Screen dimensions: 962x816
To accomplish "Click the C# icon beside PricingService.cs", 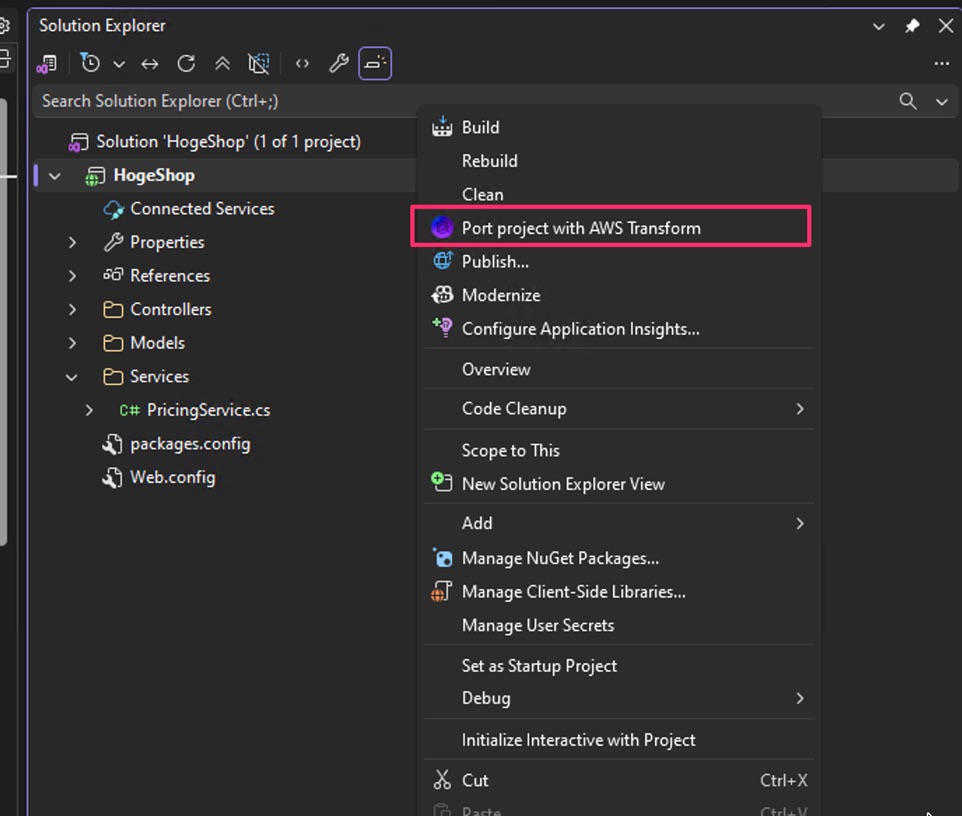I will (x=129, y=410).
